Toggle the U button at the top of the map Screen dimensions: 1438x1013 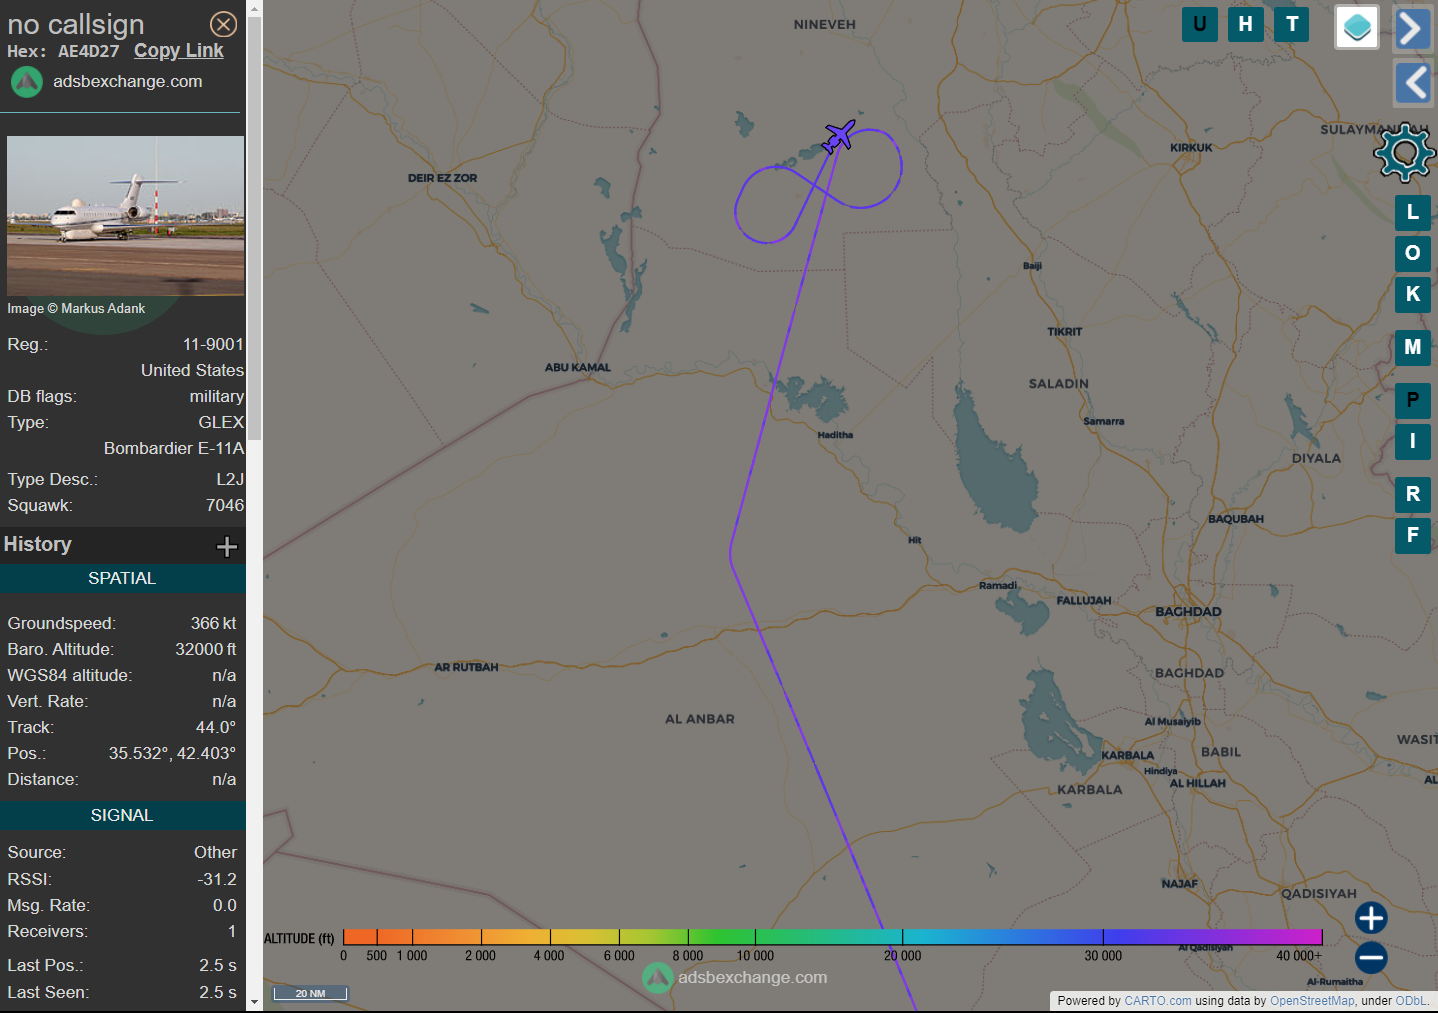pos(1200,24)
